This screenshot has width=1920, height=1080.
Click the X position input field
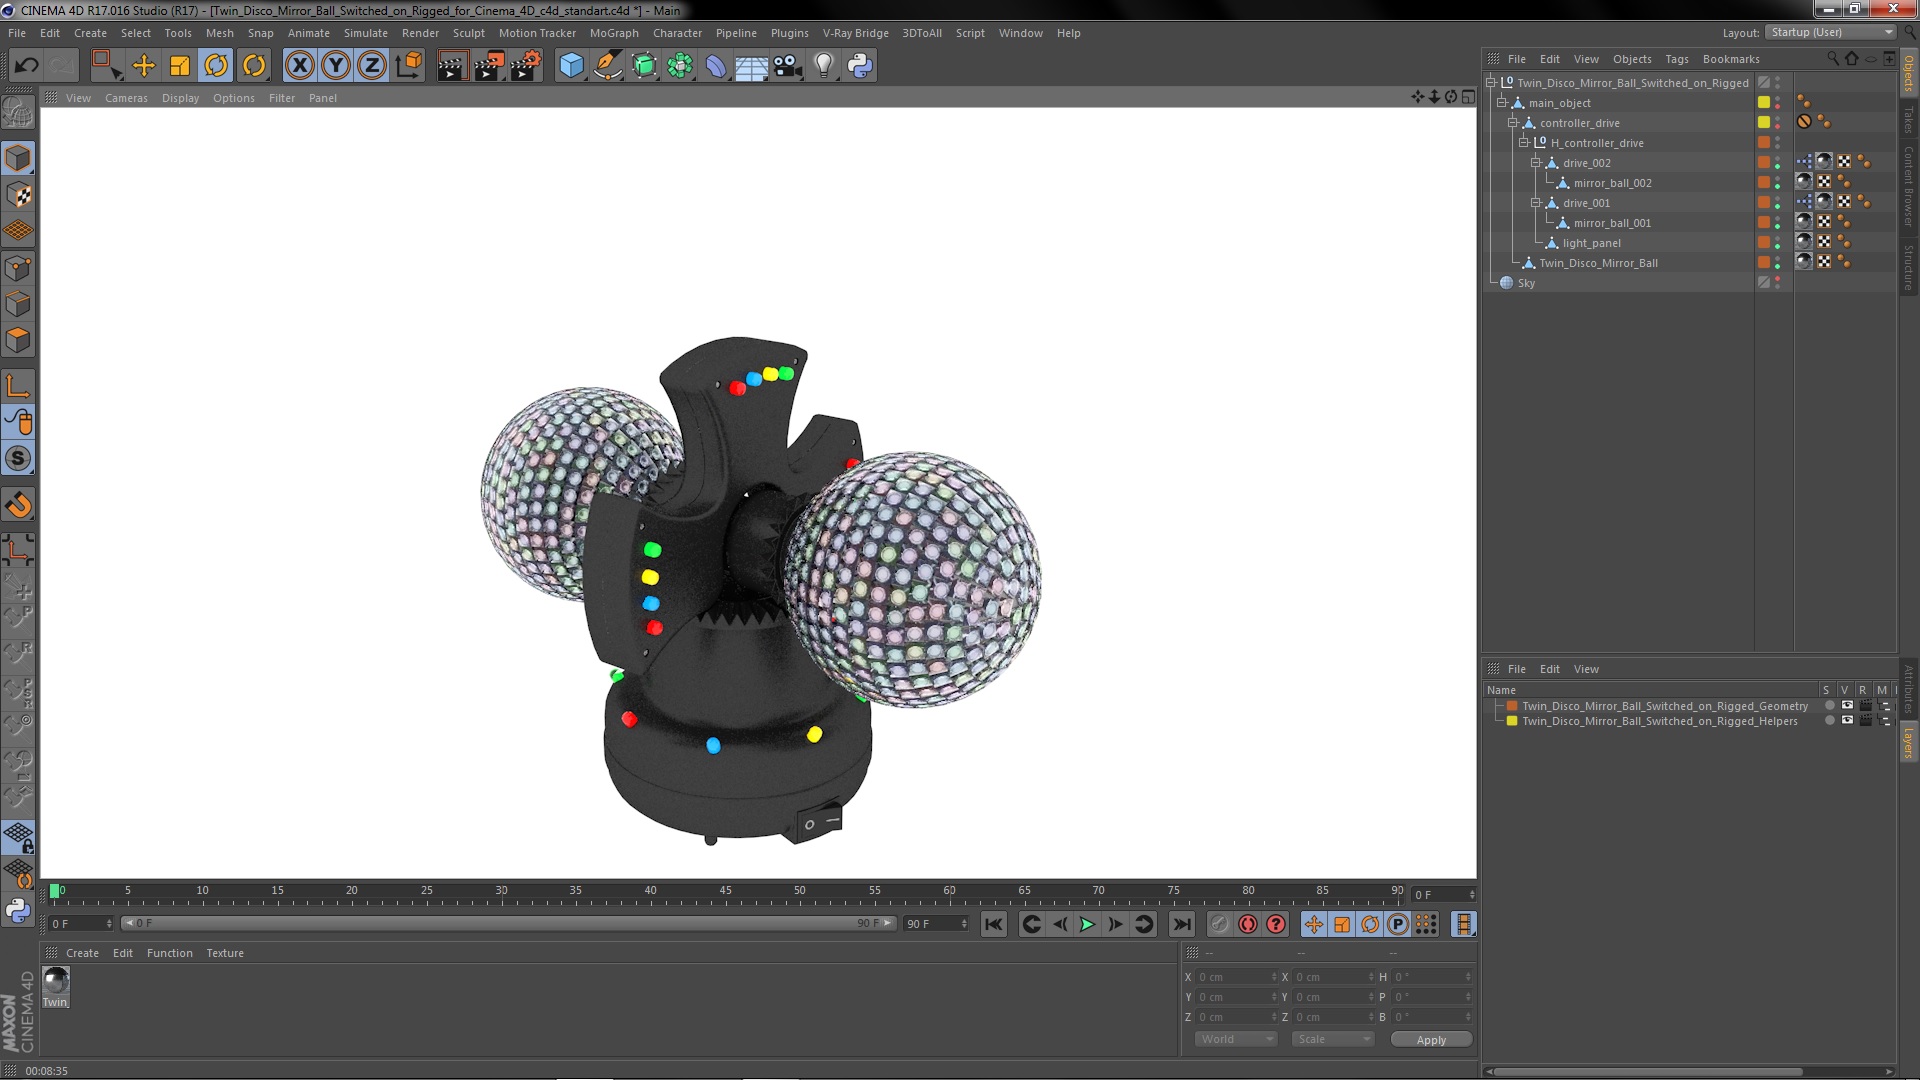[x=1237, y=977]
